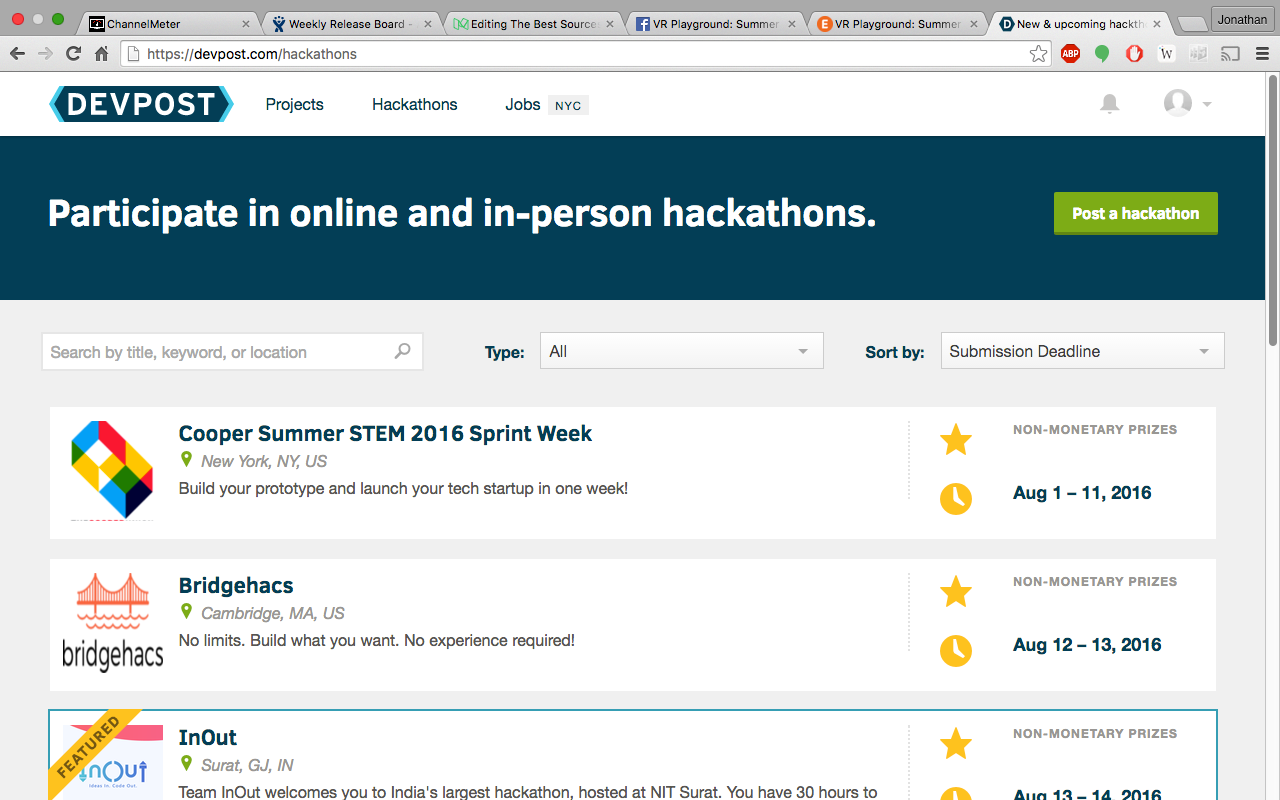This screenshot has height=800, width=1280.
Task: Click the Devpost logo
Action: 141,104
